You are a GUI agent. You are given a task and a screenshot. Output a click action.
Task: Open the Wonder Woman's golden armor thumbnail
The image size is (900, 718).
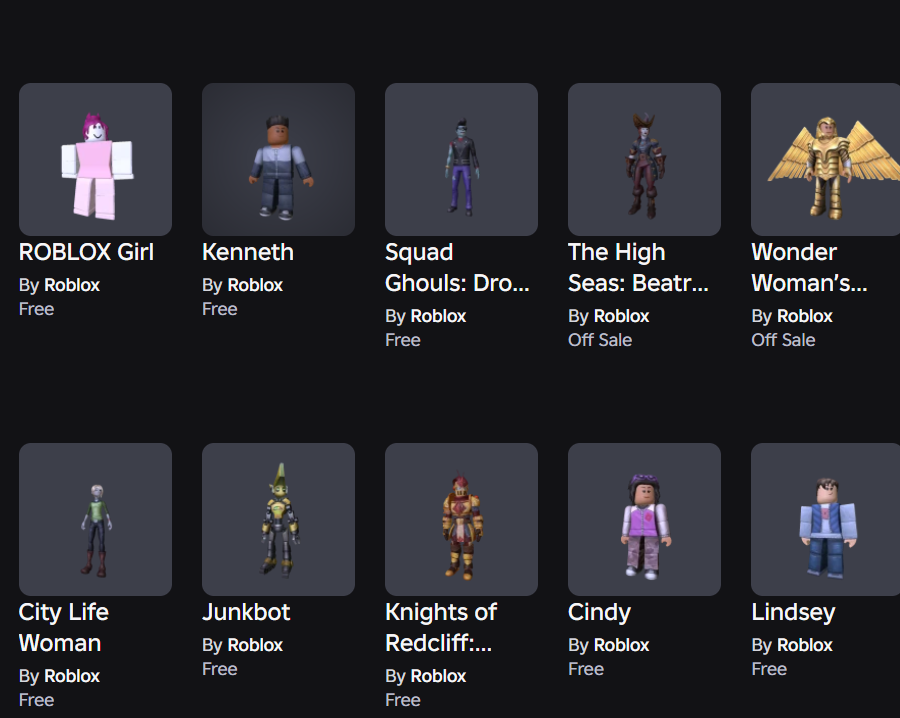[825, 159]
